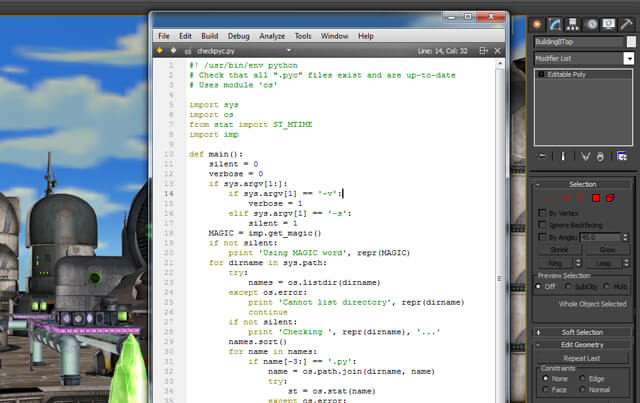Open the Motion panel icon

point(592,23)
